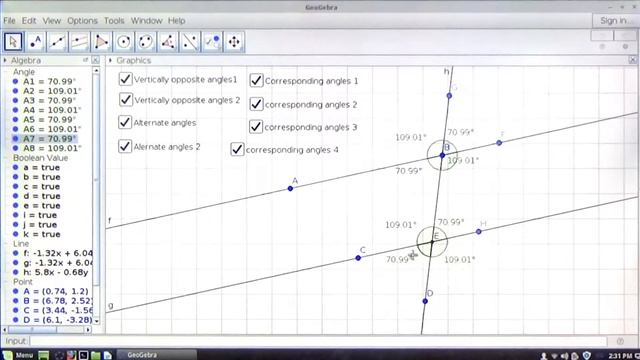Uncheck Vertically opposite angles 2 checkbox

[x=125, y=100]
